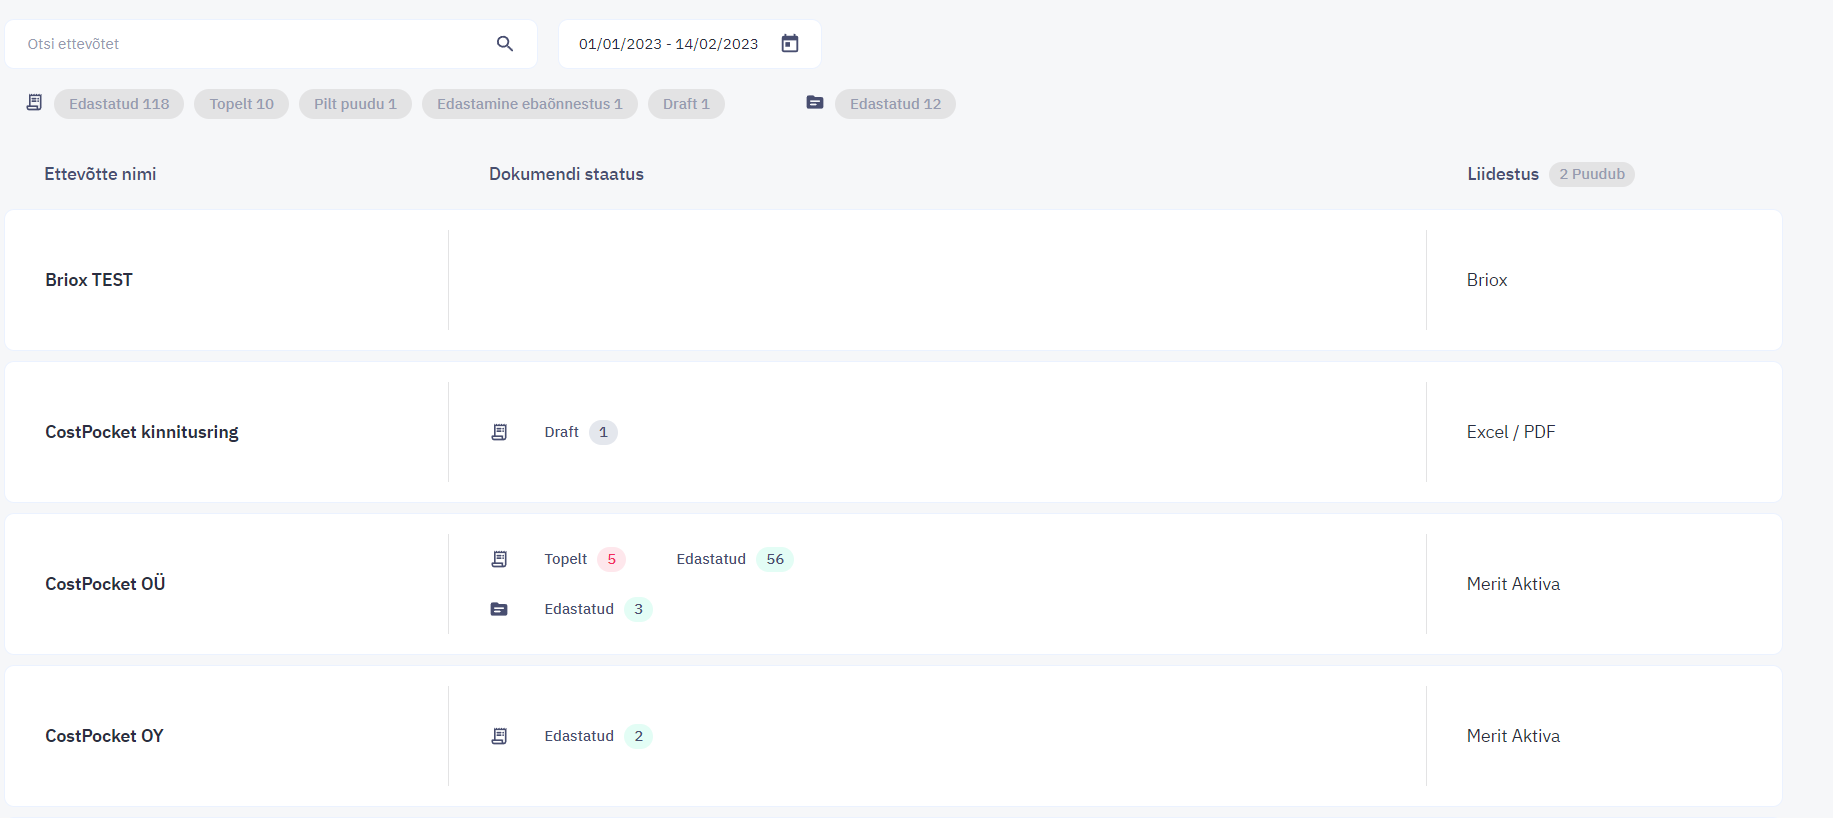Viewport: 1833px width, 818px height.
Task: Click the Ettevõtte nimi column header
Action: coord(100,174)
